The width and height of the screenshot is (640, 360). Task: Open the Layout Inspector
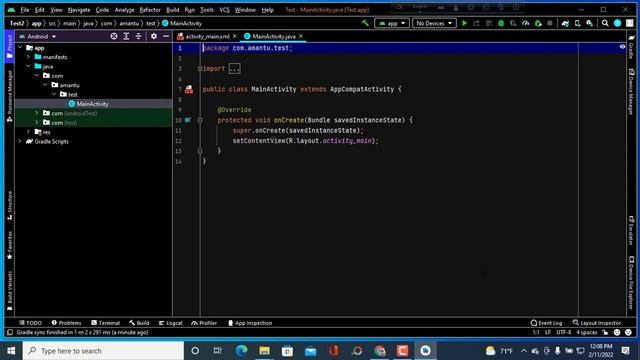point(596,323)
